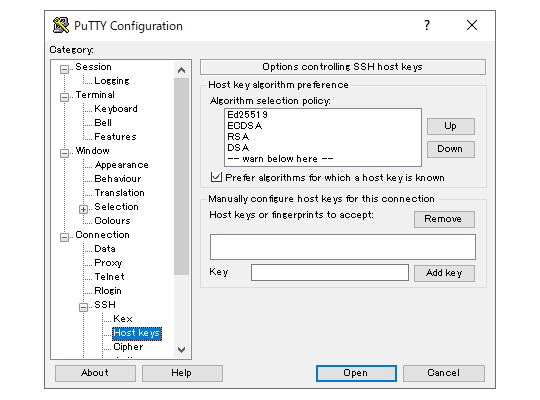Click the category tree scroll up arrow
The width and height of the screenshot is (540, 400).
click(181, 70)
